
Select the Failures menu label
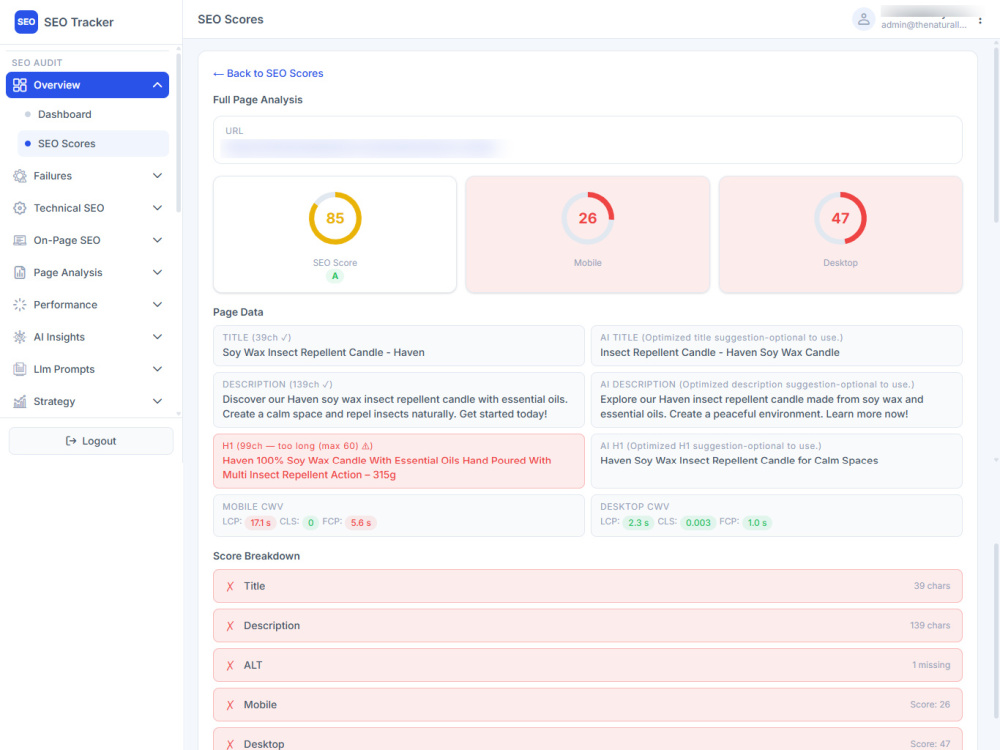[x=52, y=176]
